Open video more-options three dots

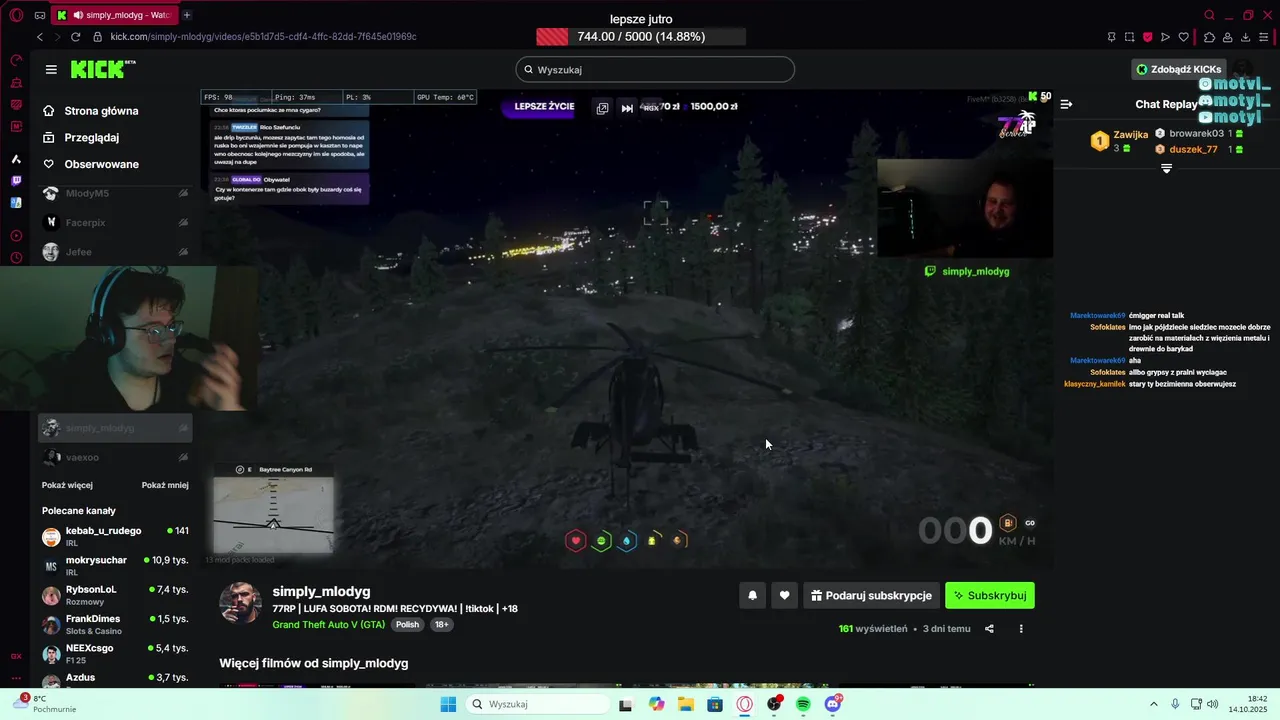1021,629
